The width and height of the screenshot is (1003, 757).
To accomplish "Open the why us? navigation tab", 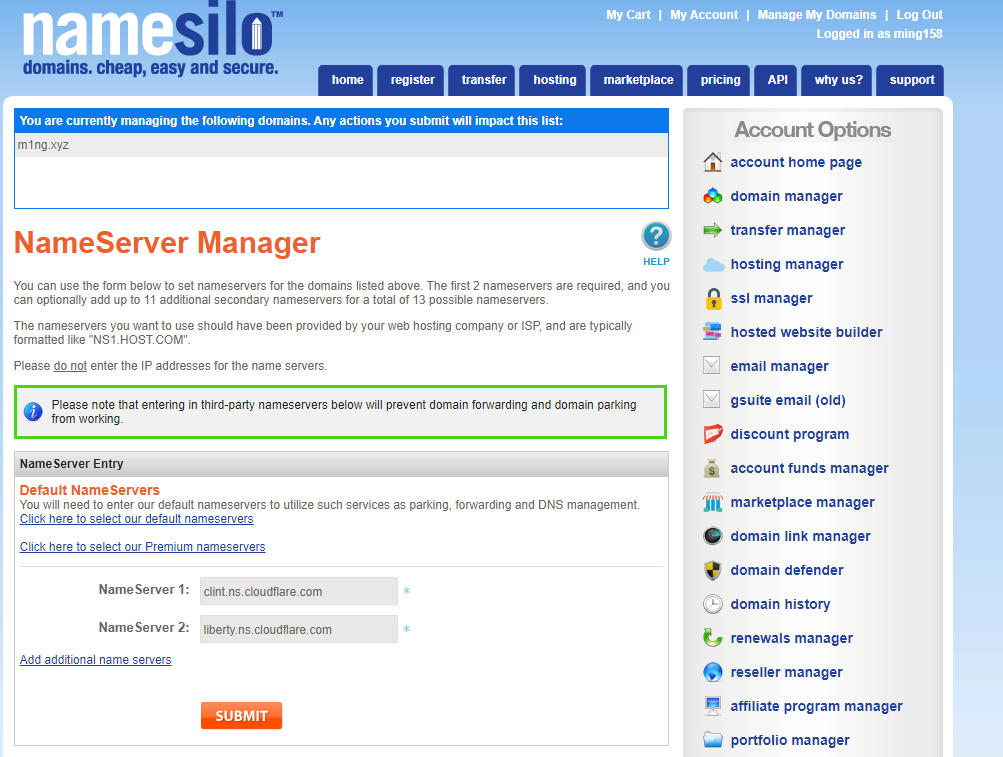I will (838, 80).
